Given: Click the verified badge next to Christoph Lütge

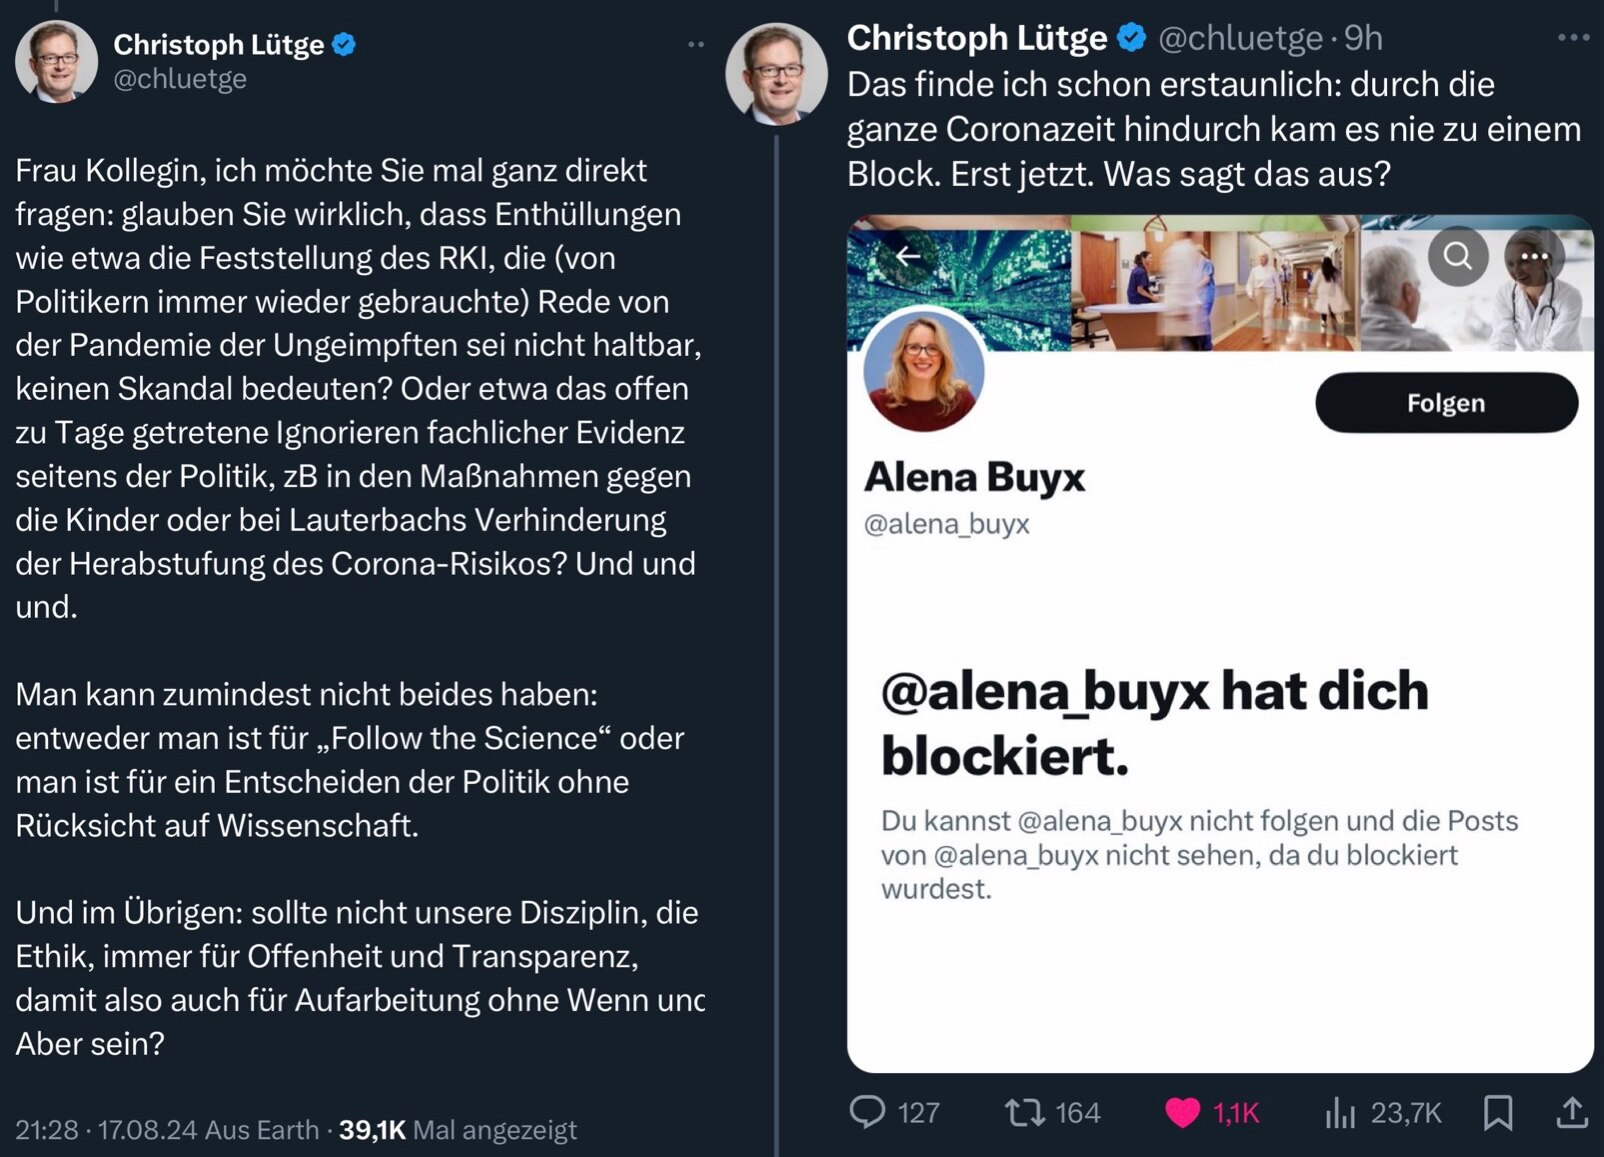Looking at the screenshot, I should [344, 43].
